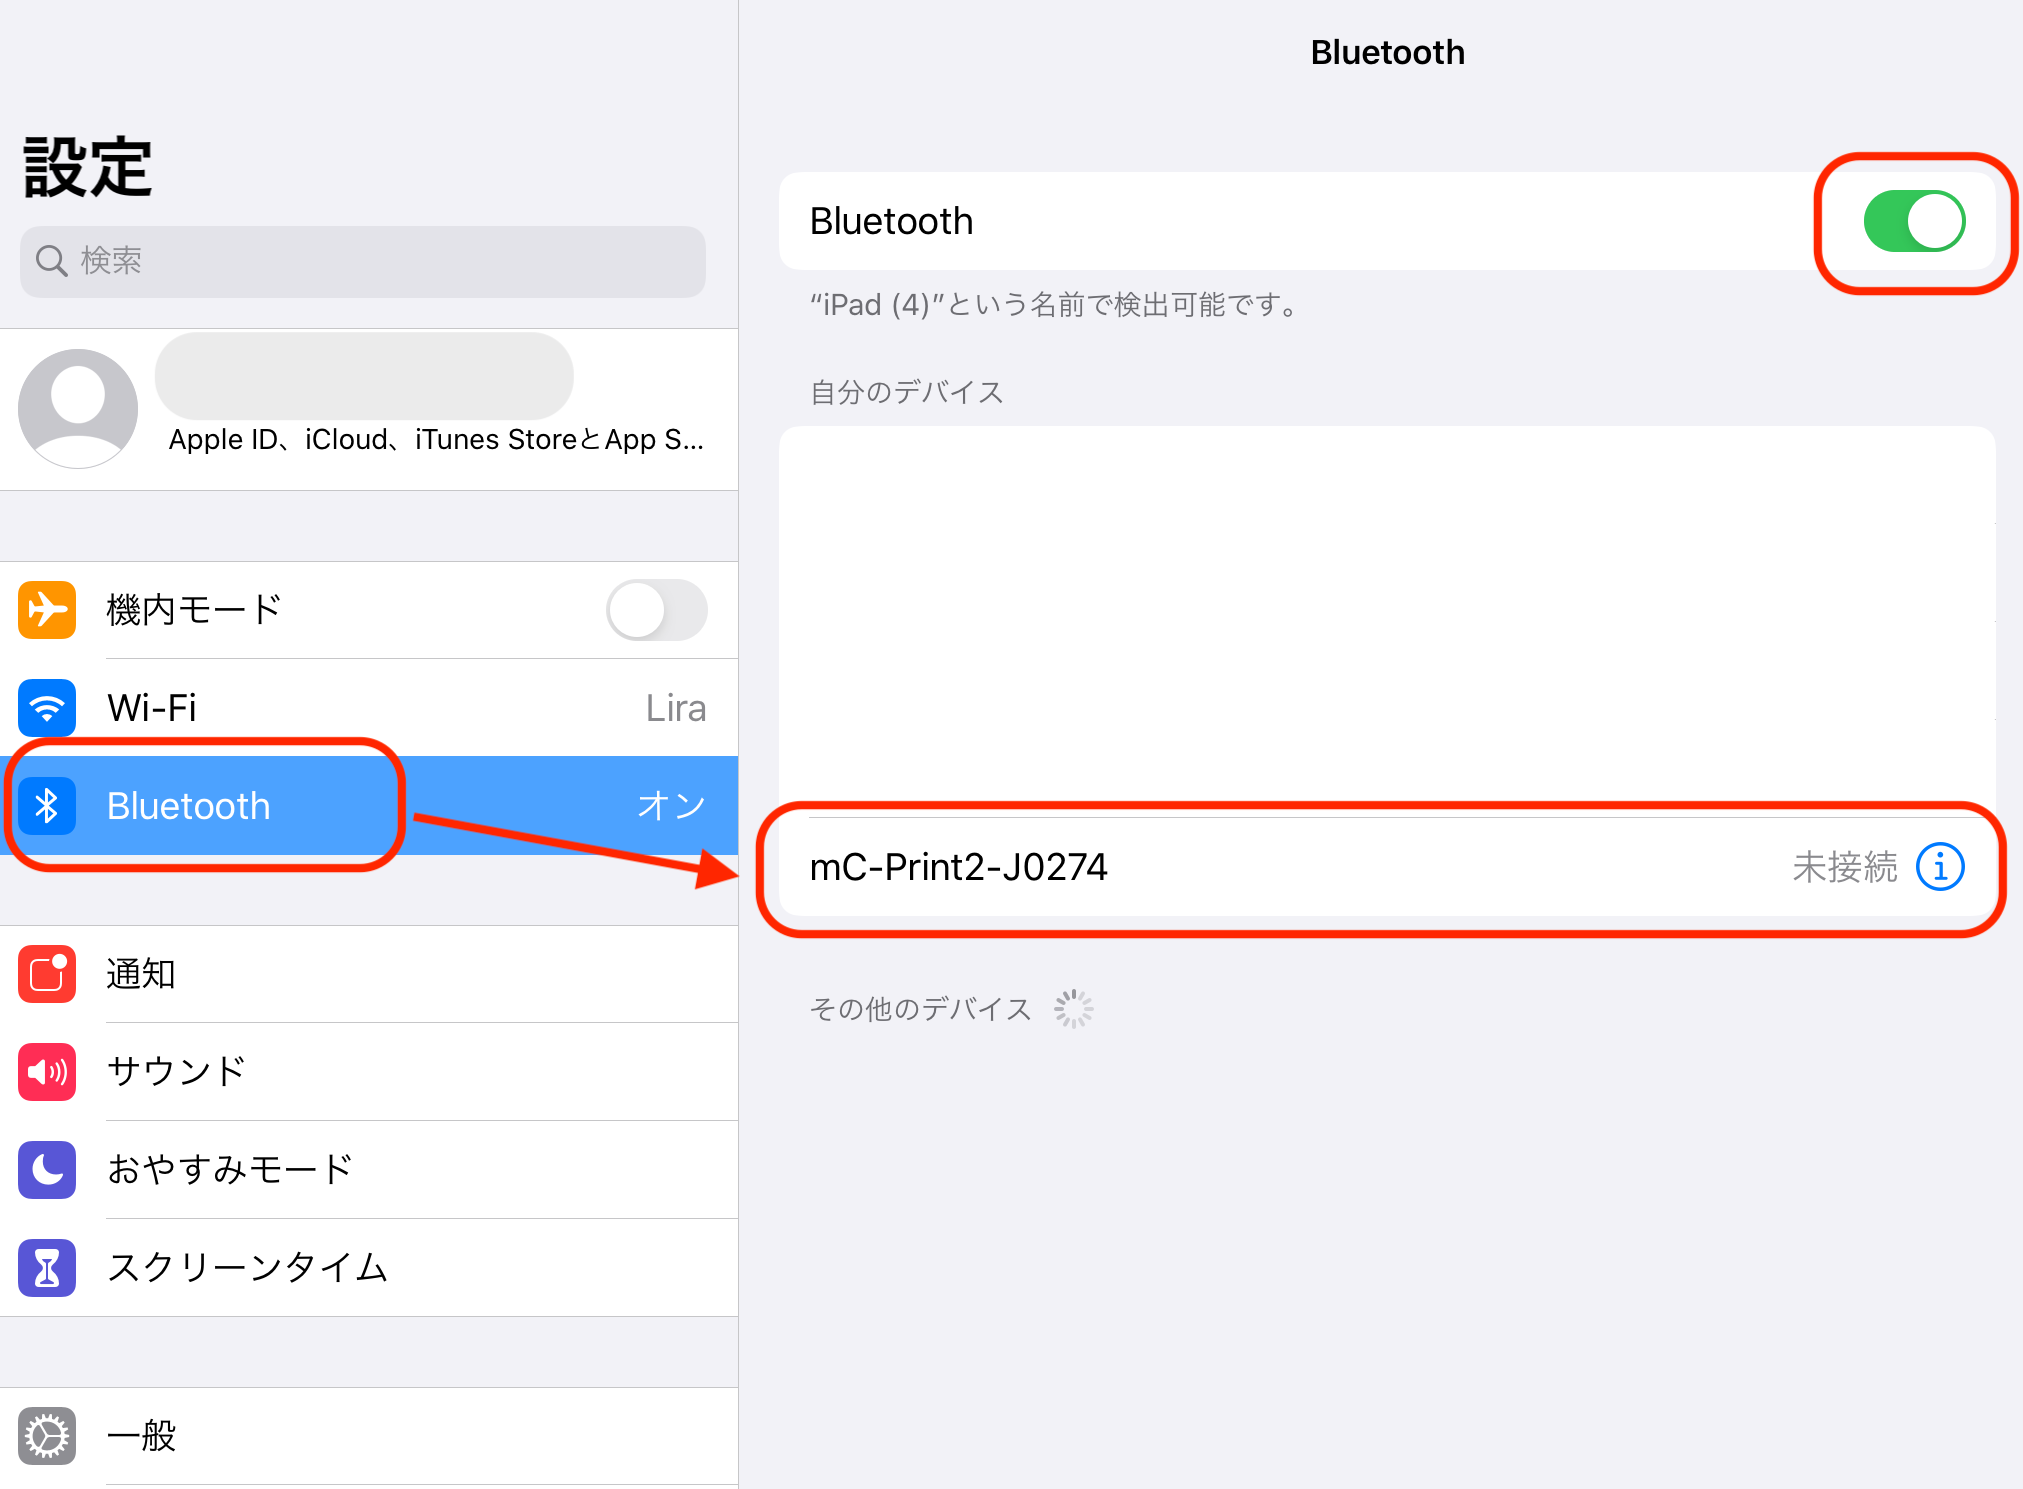This screenshot has width=2023, height=1489.
Task: Tap the 設定 heading
Action: tap(88, 168)
